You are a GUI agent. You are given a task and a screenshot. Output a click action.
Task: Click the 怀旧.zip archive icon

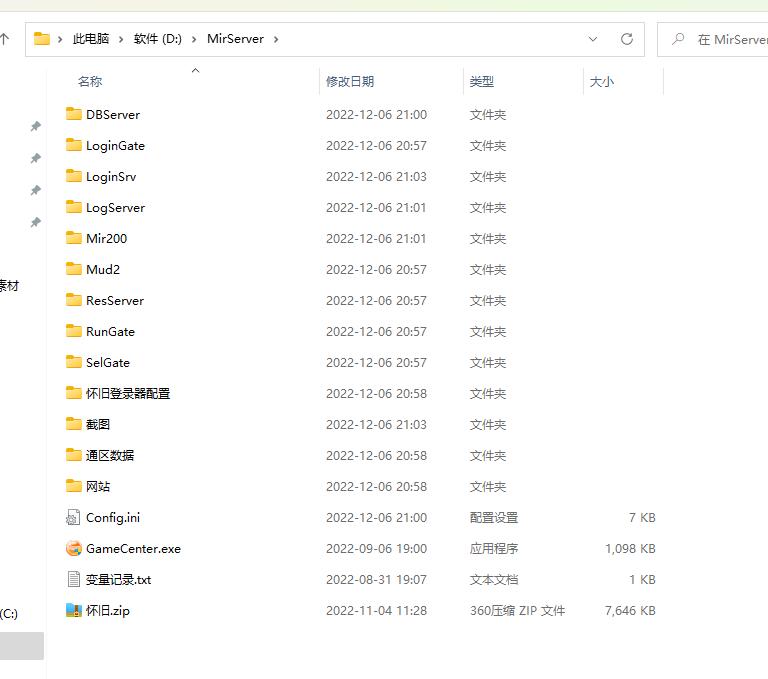tap(73, 610)
